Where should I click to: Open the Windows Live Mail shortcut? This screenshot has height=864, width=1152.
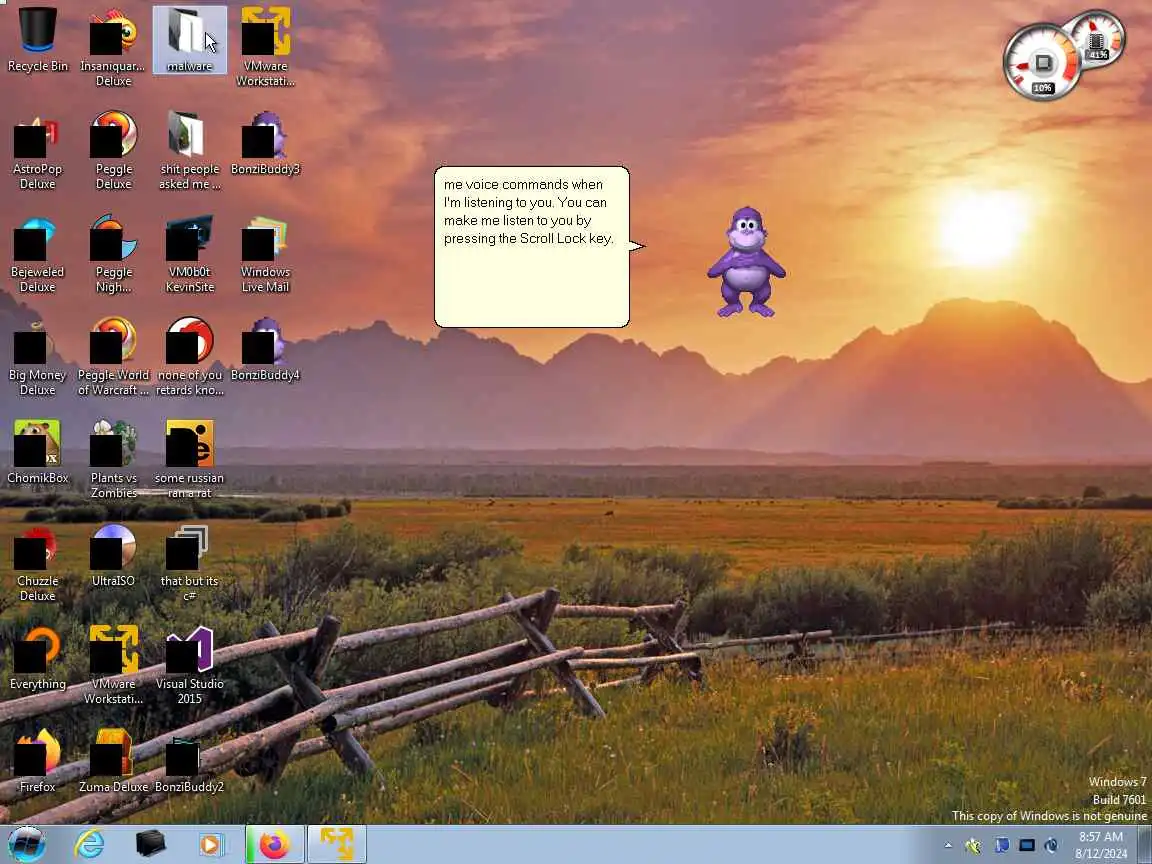[265, 253]
